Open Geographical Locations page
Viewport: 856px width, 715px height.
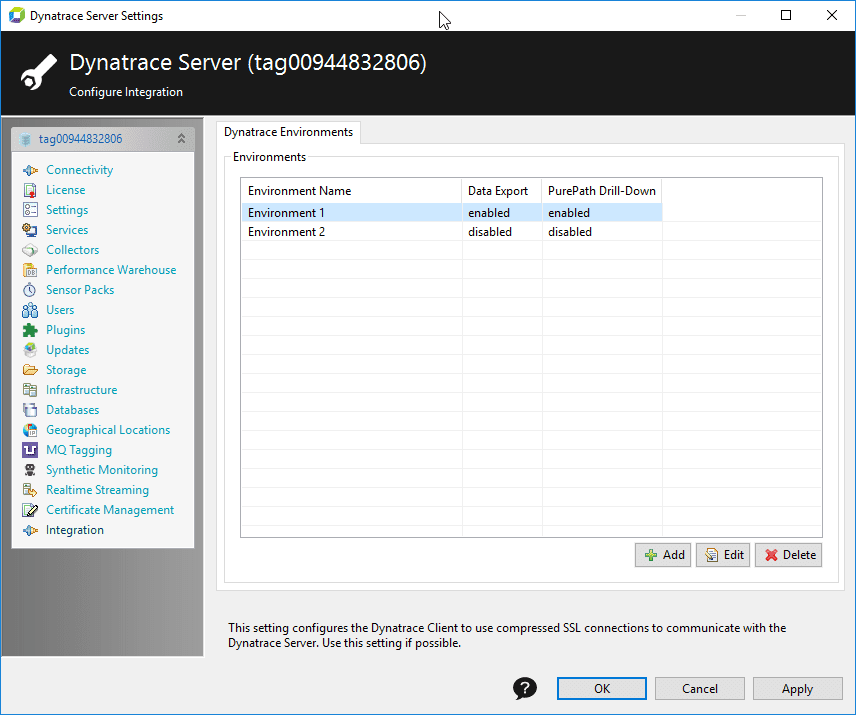point(108,430)
